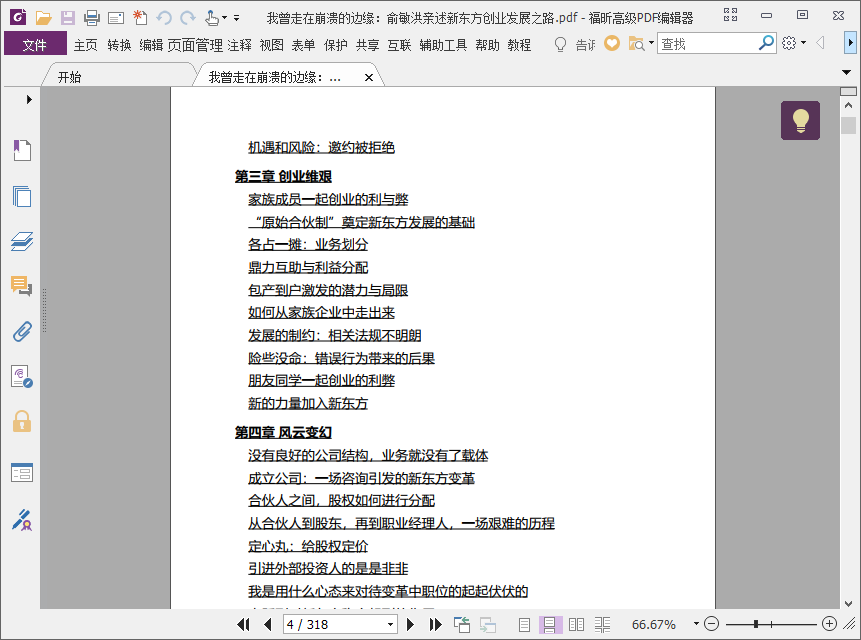
Task: Open the 帮助 ribbon tab
Action: point(487,44)
